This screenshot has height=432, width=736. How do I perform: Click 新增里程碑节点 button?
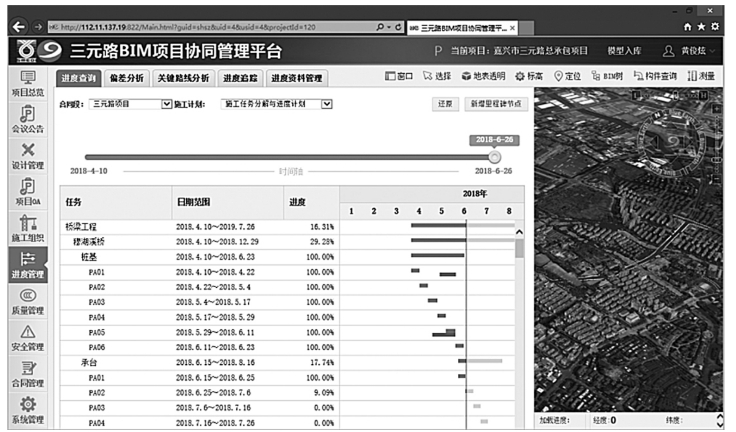point(496,104)
